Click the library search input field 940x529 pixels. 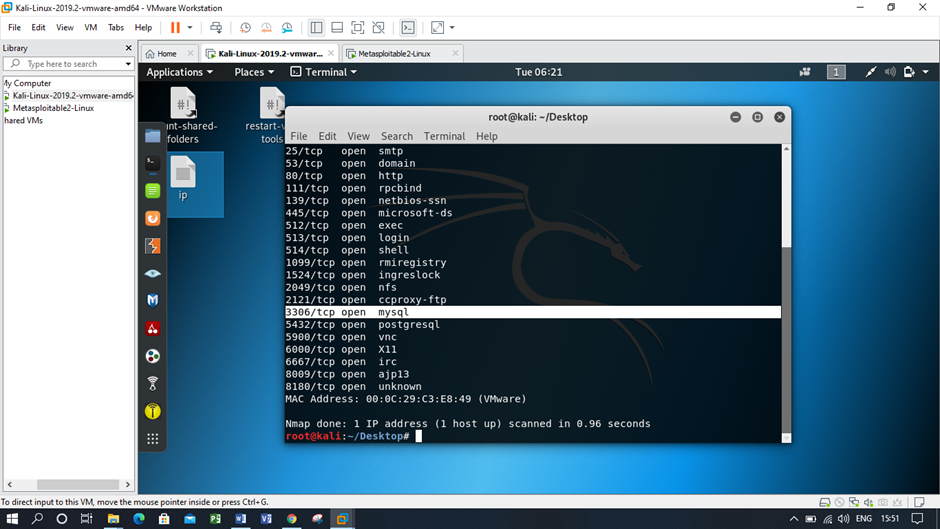coord(67,64)
